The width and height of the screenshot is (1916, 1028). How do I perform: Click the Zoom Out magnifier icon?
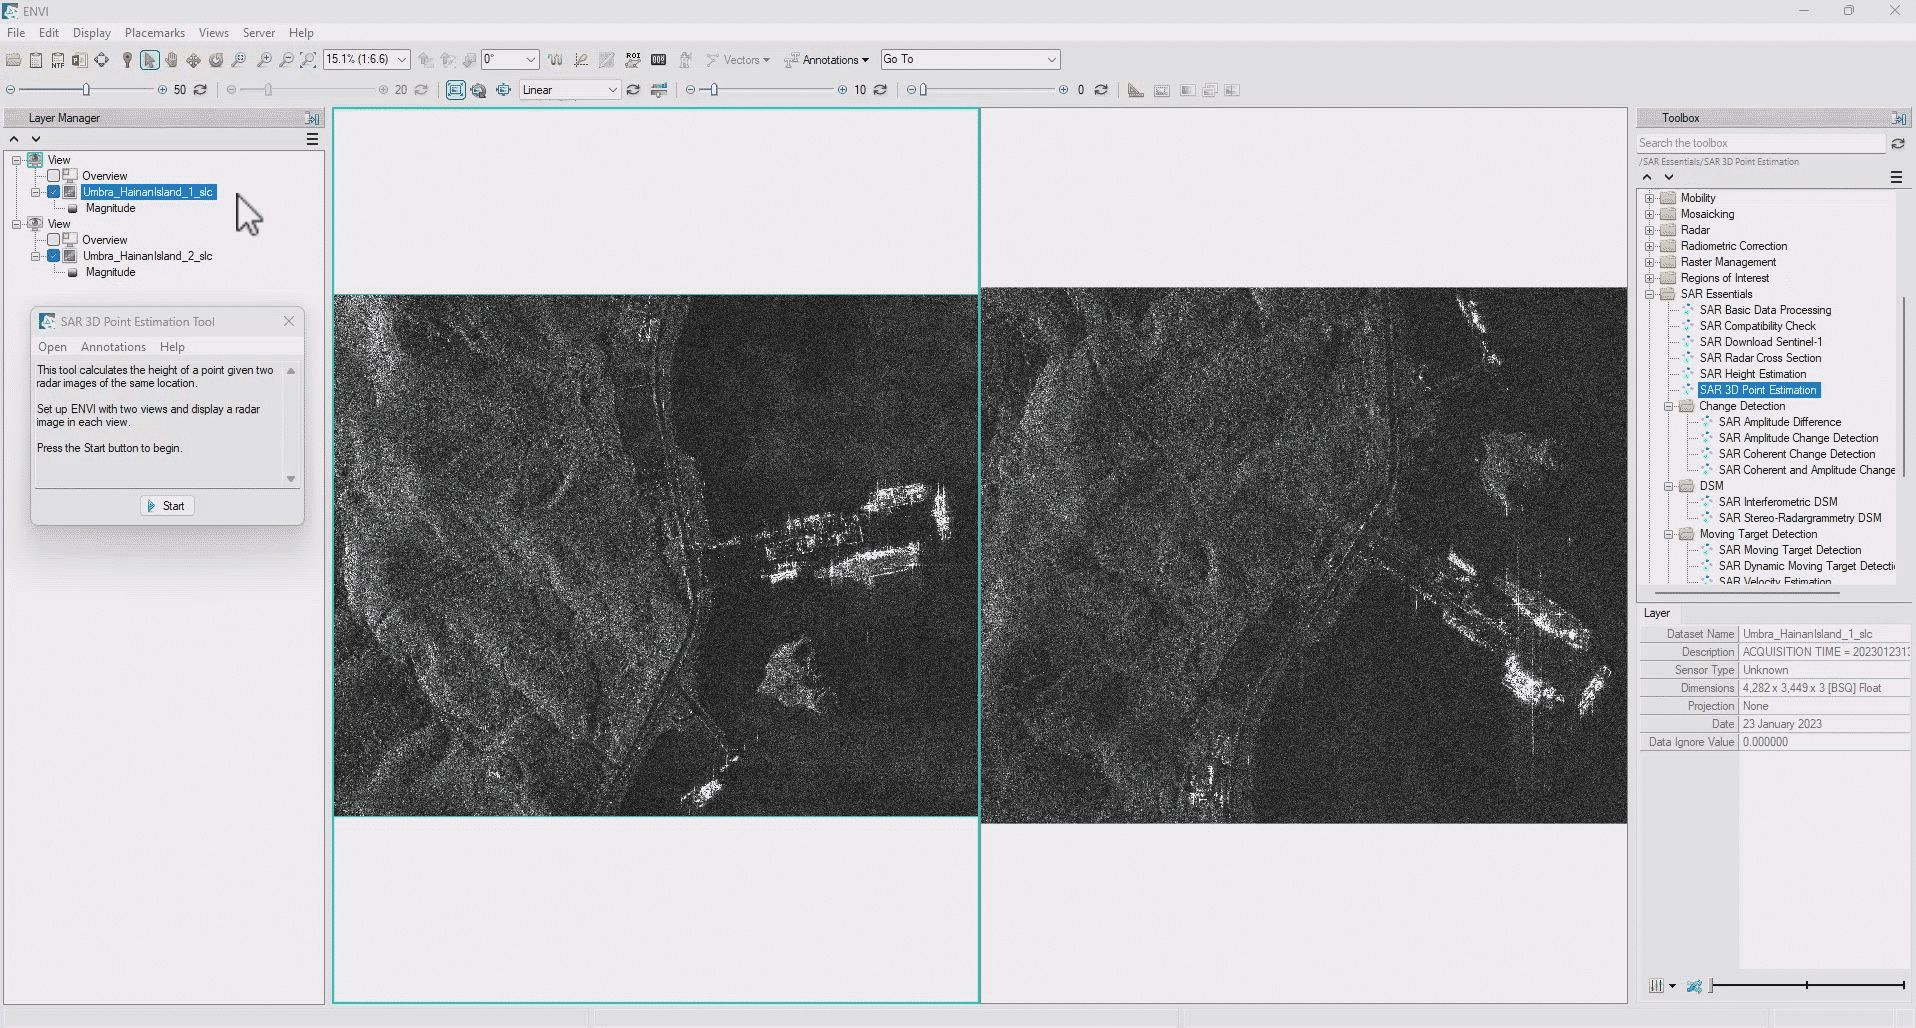[x=286, y=60]
